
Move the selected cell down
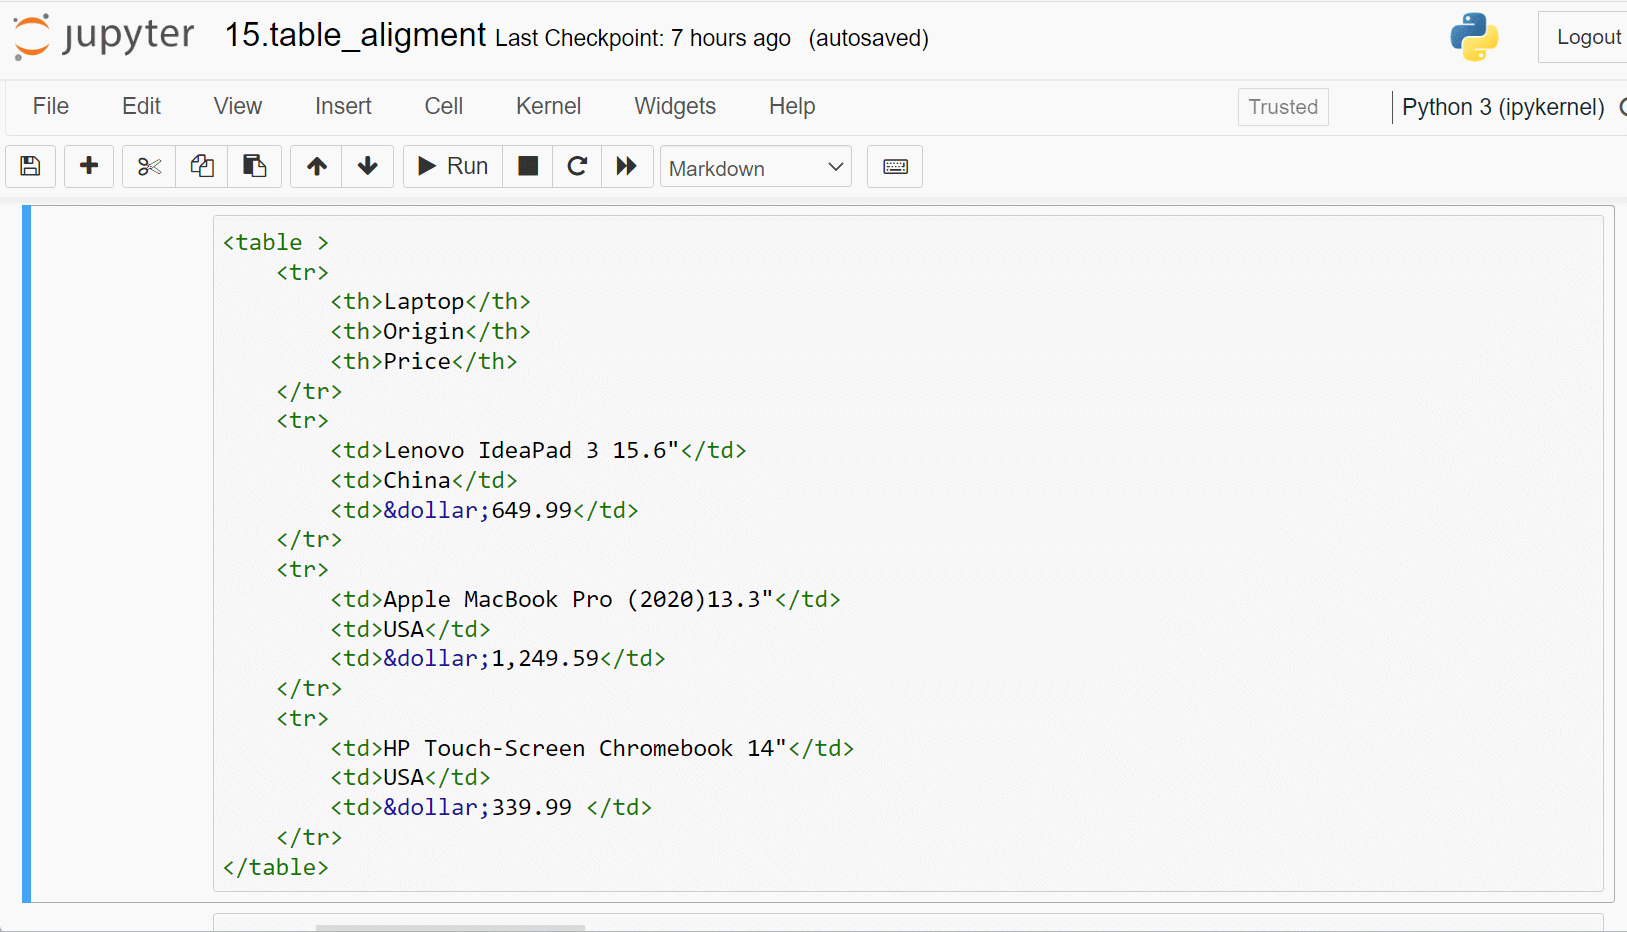pos(368,166)
